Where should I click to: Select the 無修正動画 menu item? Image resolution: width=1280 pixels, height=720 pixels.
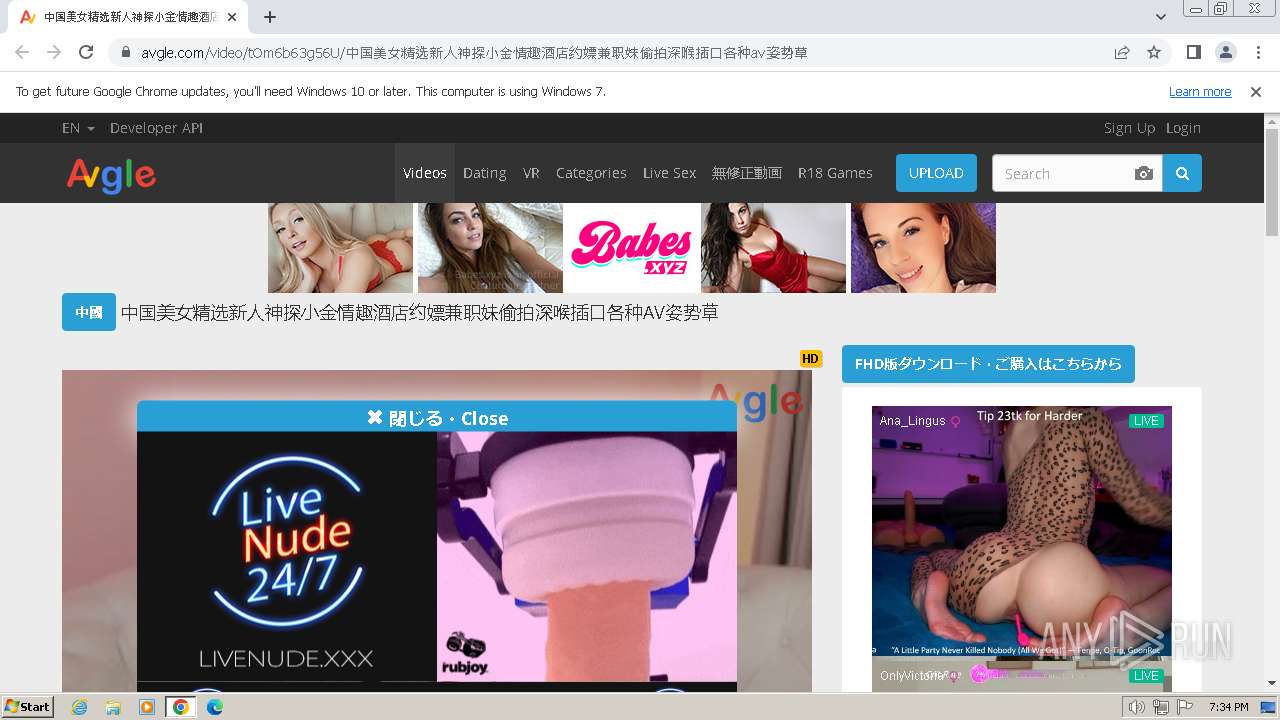coord(747,173)
